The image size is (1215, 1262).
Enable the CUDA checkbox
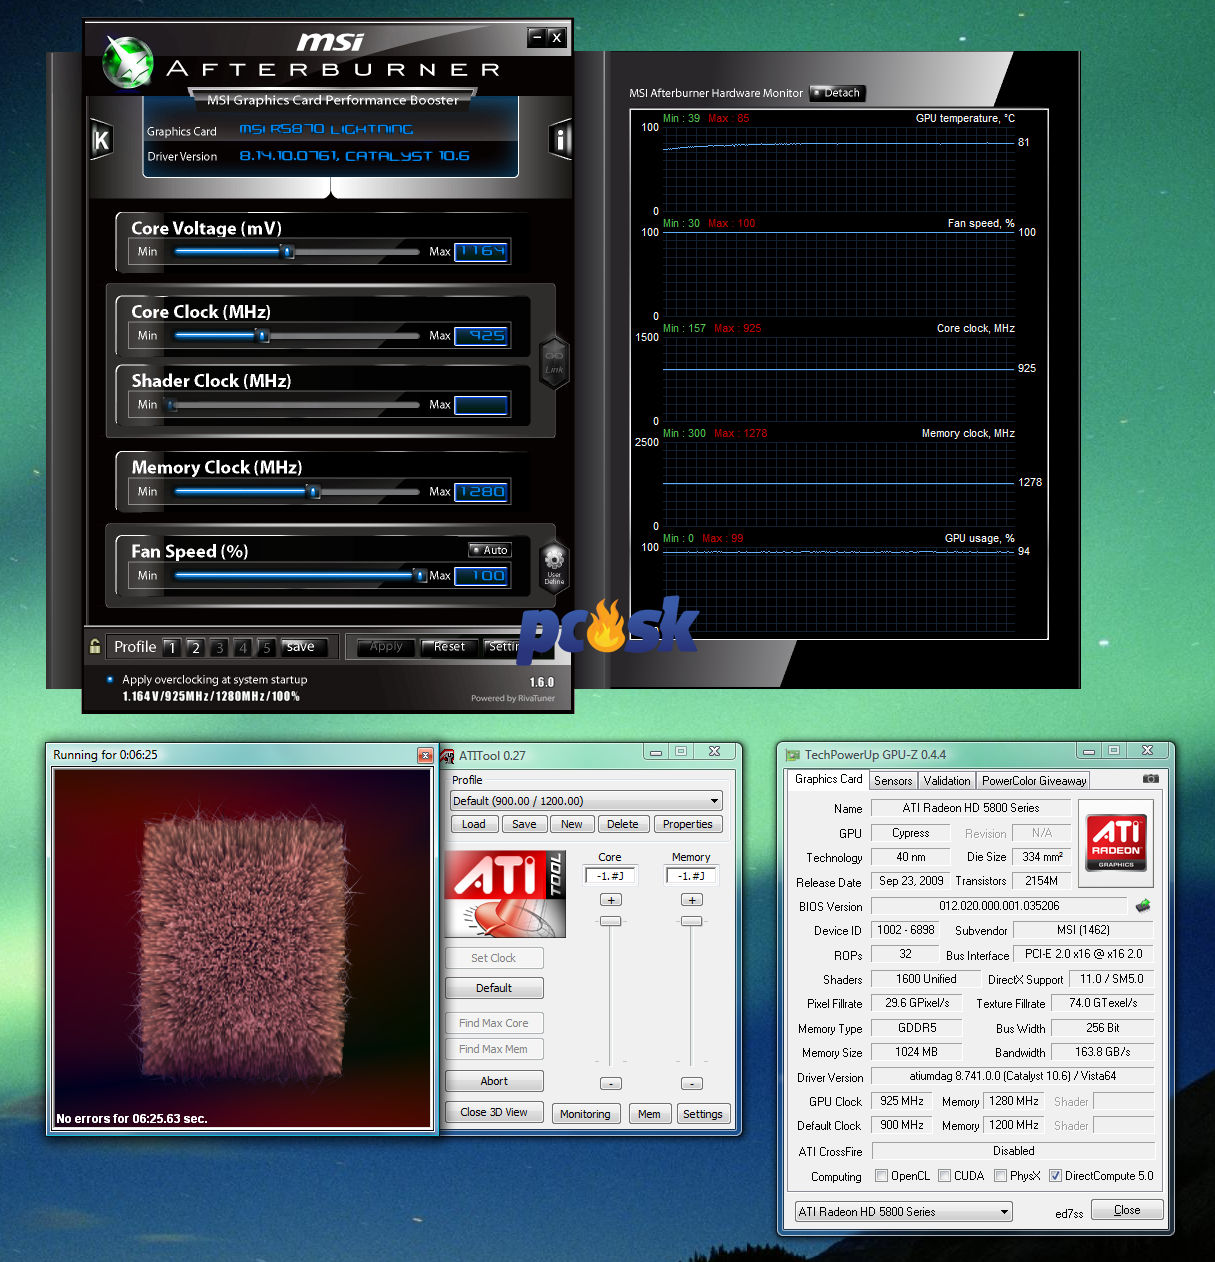(x=944, y=1176)
